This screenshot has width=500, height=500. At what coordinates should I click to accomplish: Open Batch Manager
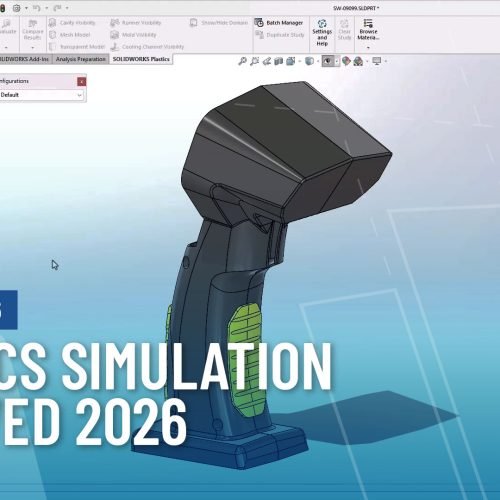tap(279, 23)
